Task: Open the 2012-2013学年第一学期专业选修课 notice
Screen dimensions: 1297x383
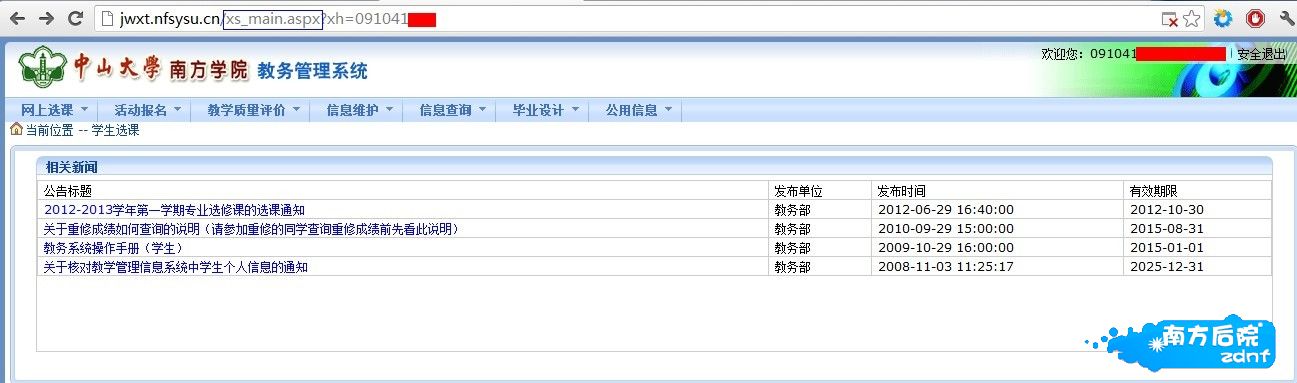Action: click(x=174, y=210)
